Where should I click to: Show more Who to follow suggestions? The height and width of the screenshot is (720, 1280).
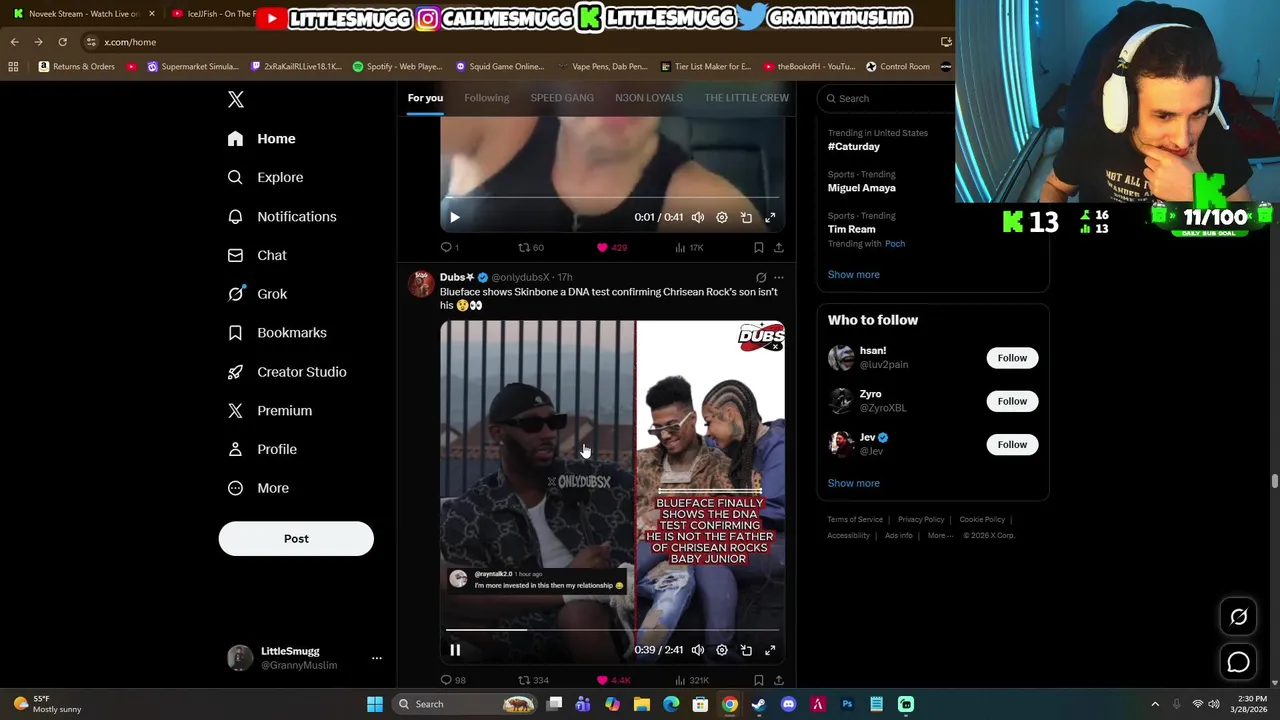[x=854, y=483]
